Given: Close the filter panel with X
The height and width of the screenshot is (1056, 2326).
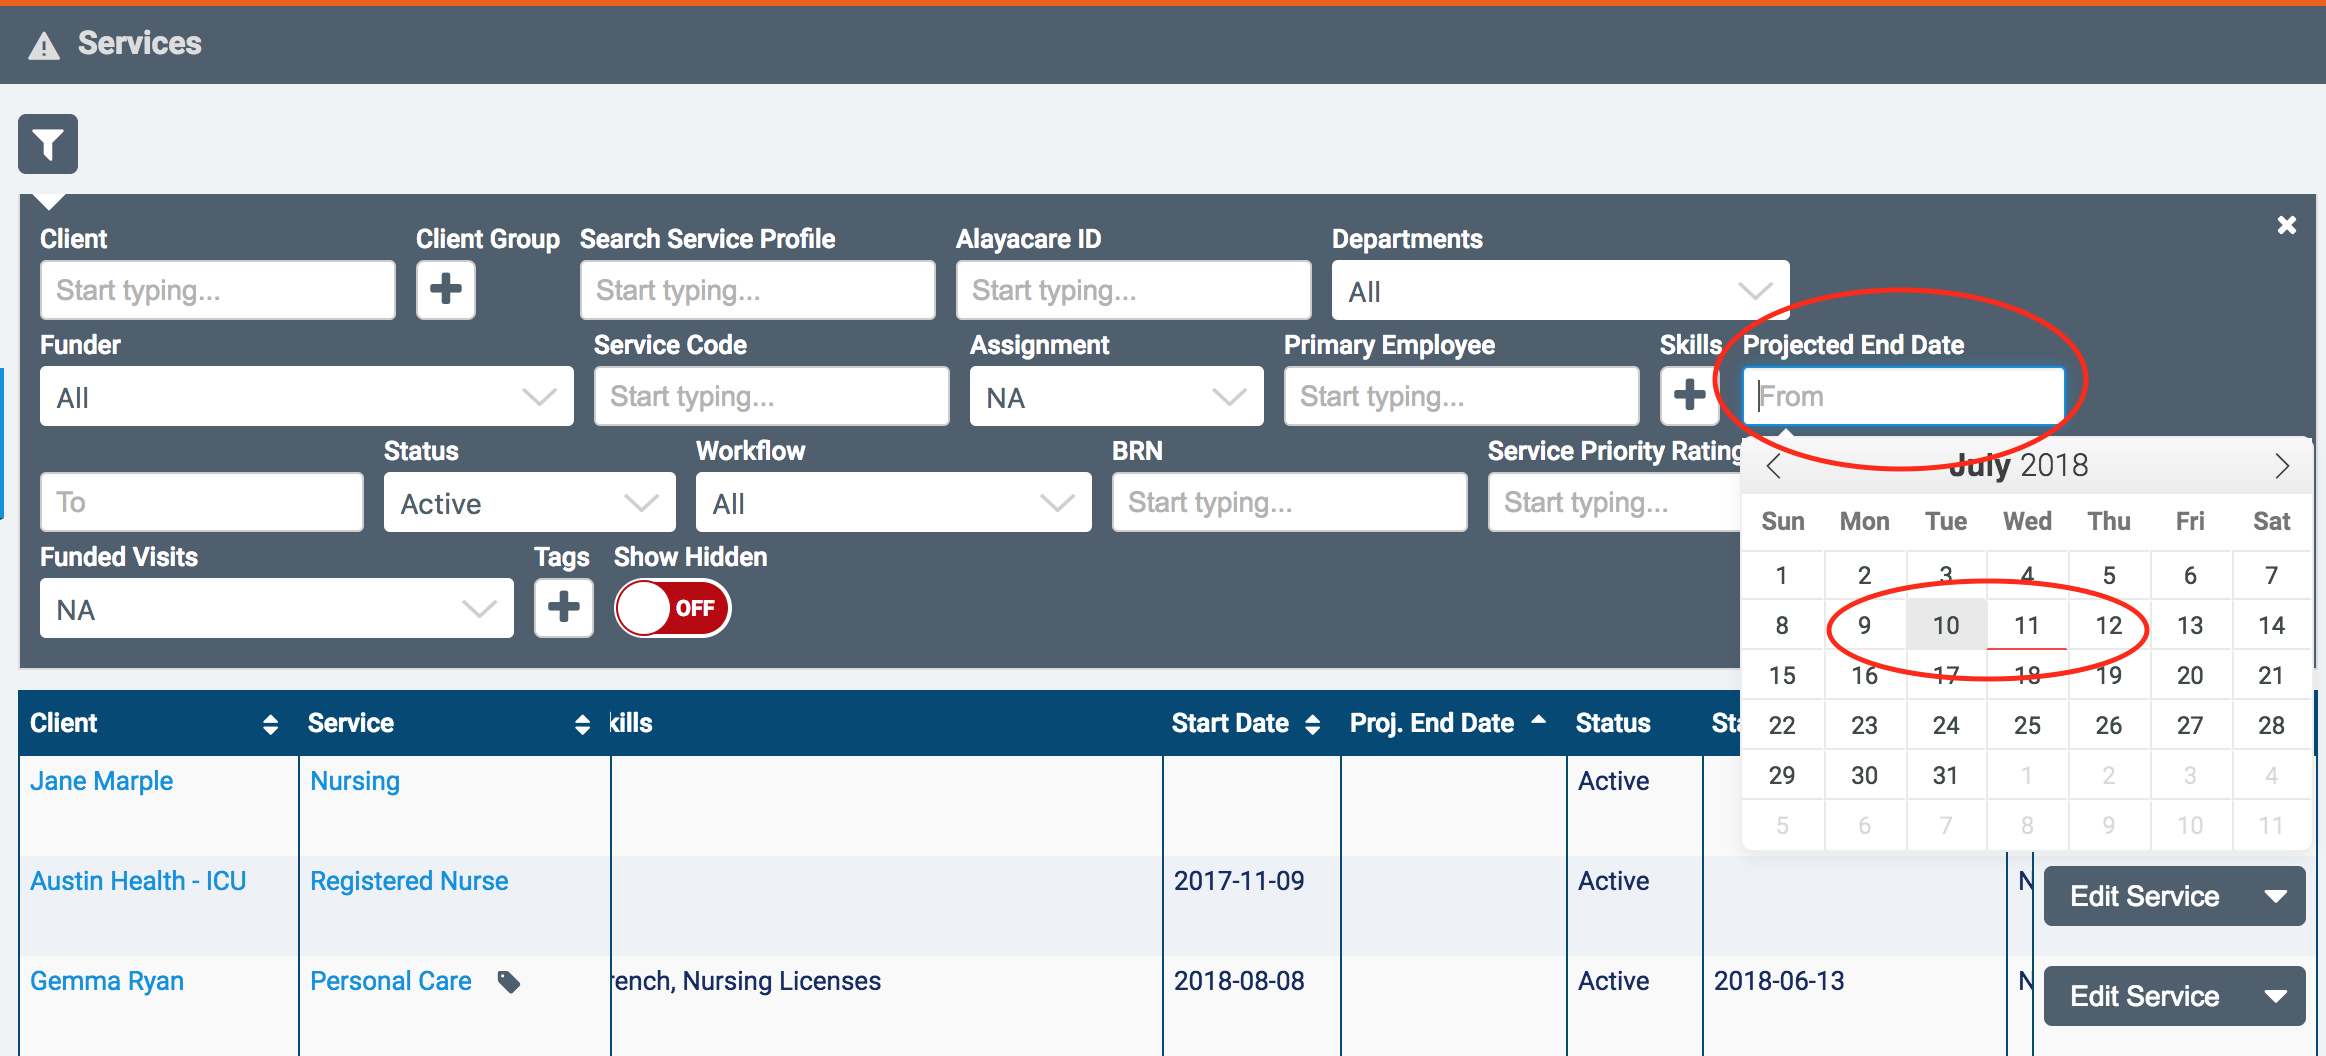Looking at the screenshot, I should [x=2286, y=225].
